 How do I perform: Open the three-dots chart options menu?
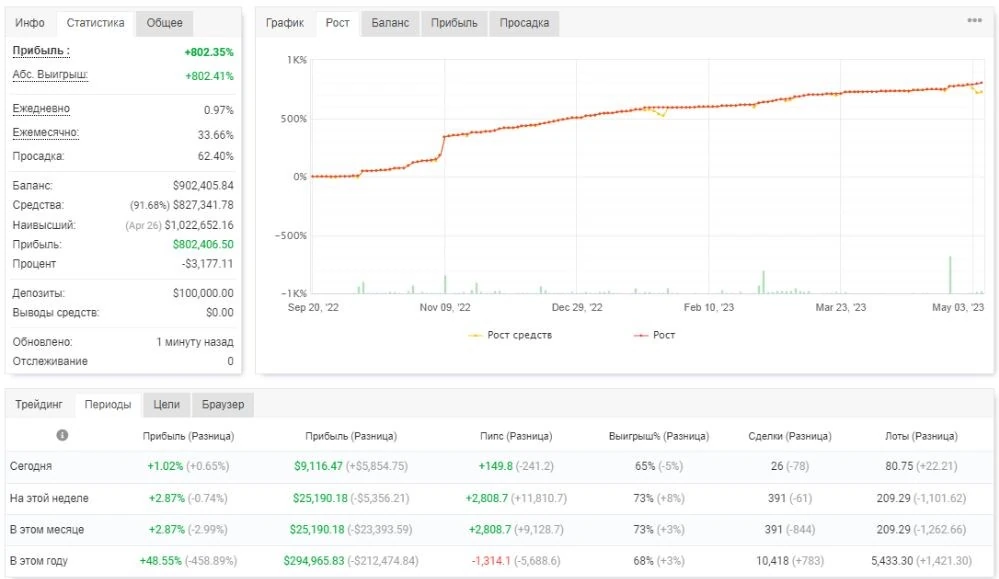[x=974, y=20]
